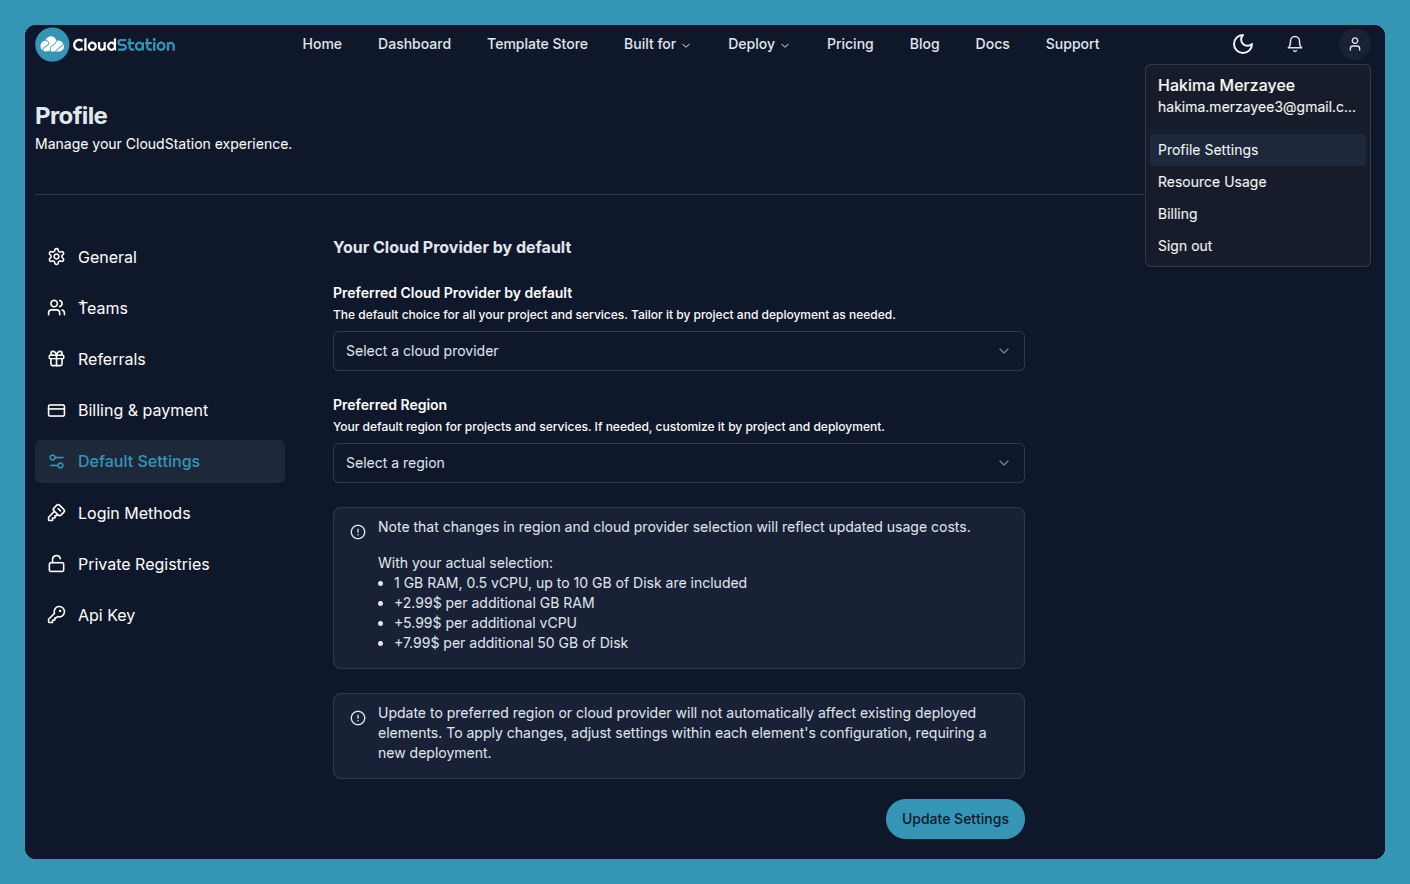Toggle dark mode moon icon

point(1243,44)
